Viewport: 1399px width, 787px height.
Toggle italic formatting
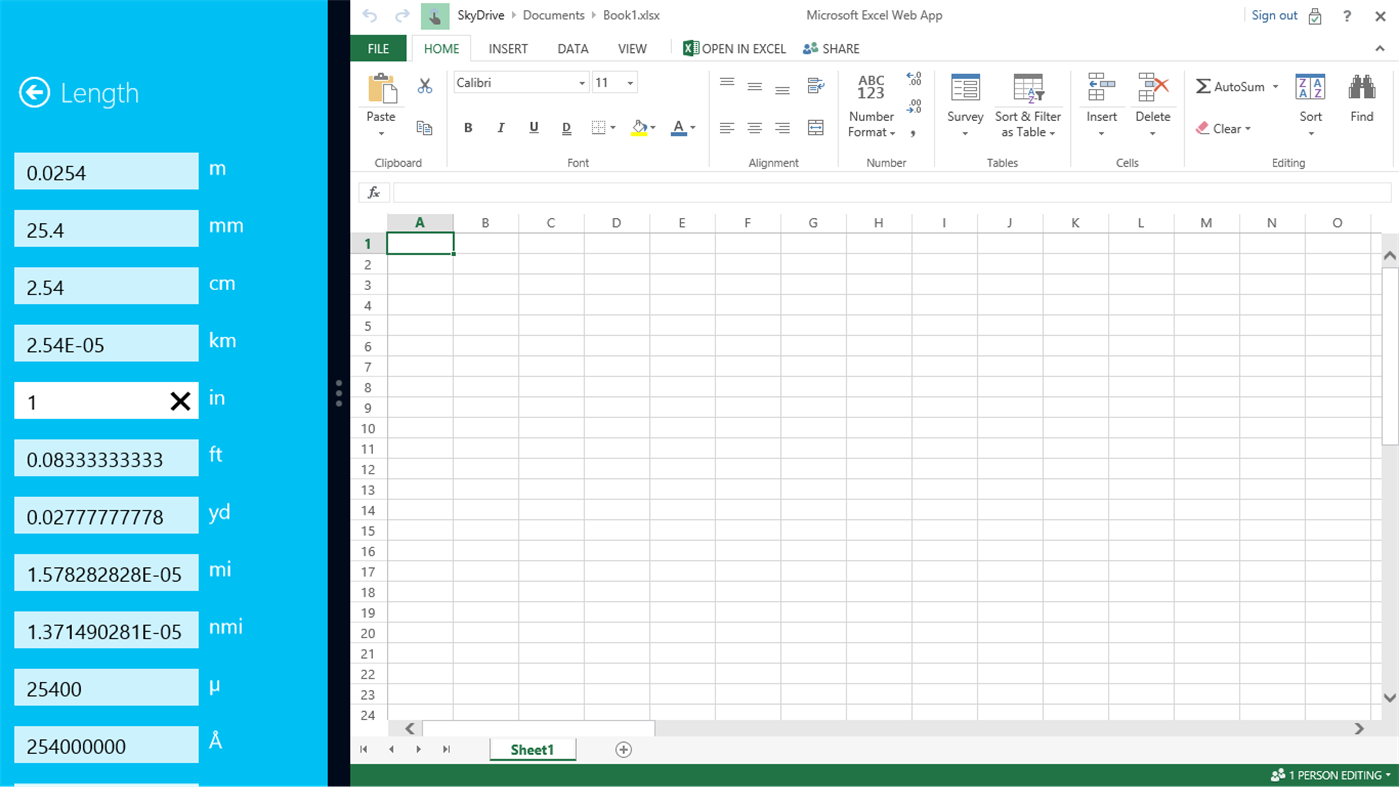point(500,128)
